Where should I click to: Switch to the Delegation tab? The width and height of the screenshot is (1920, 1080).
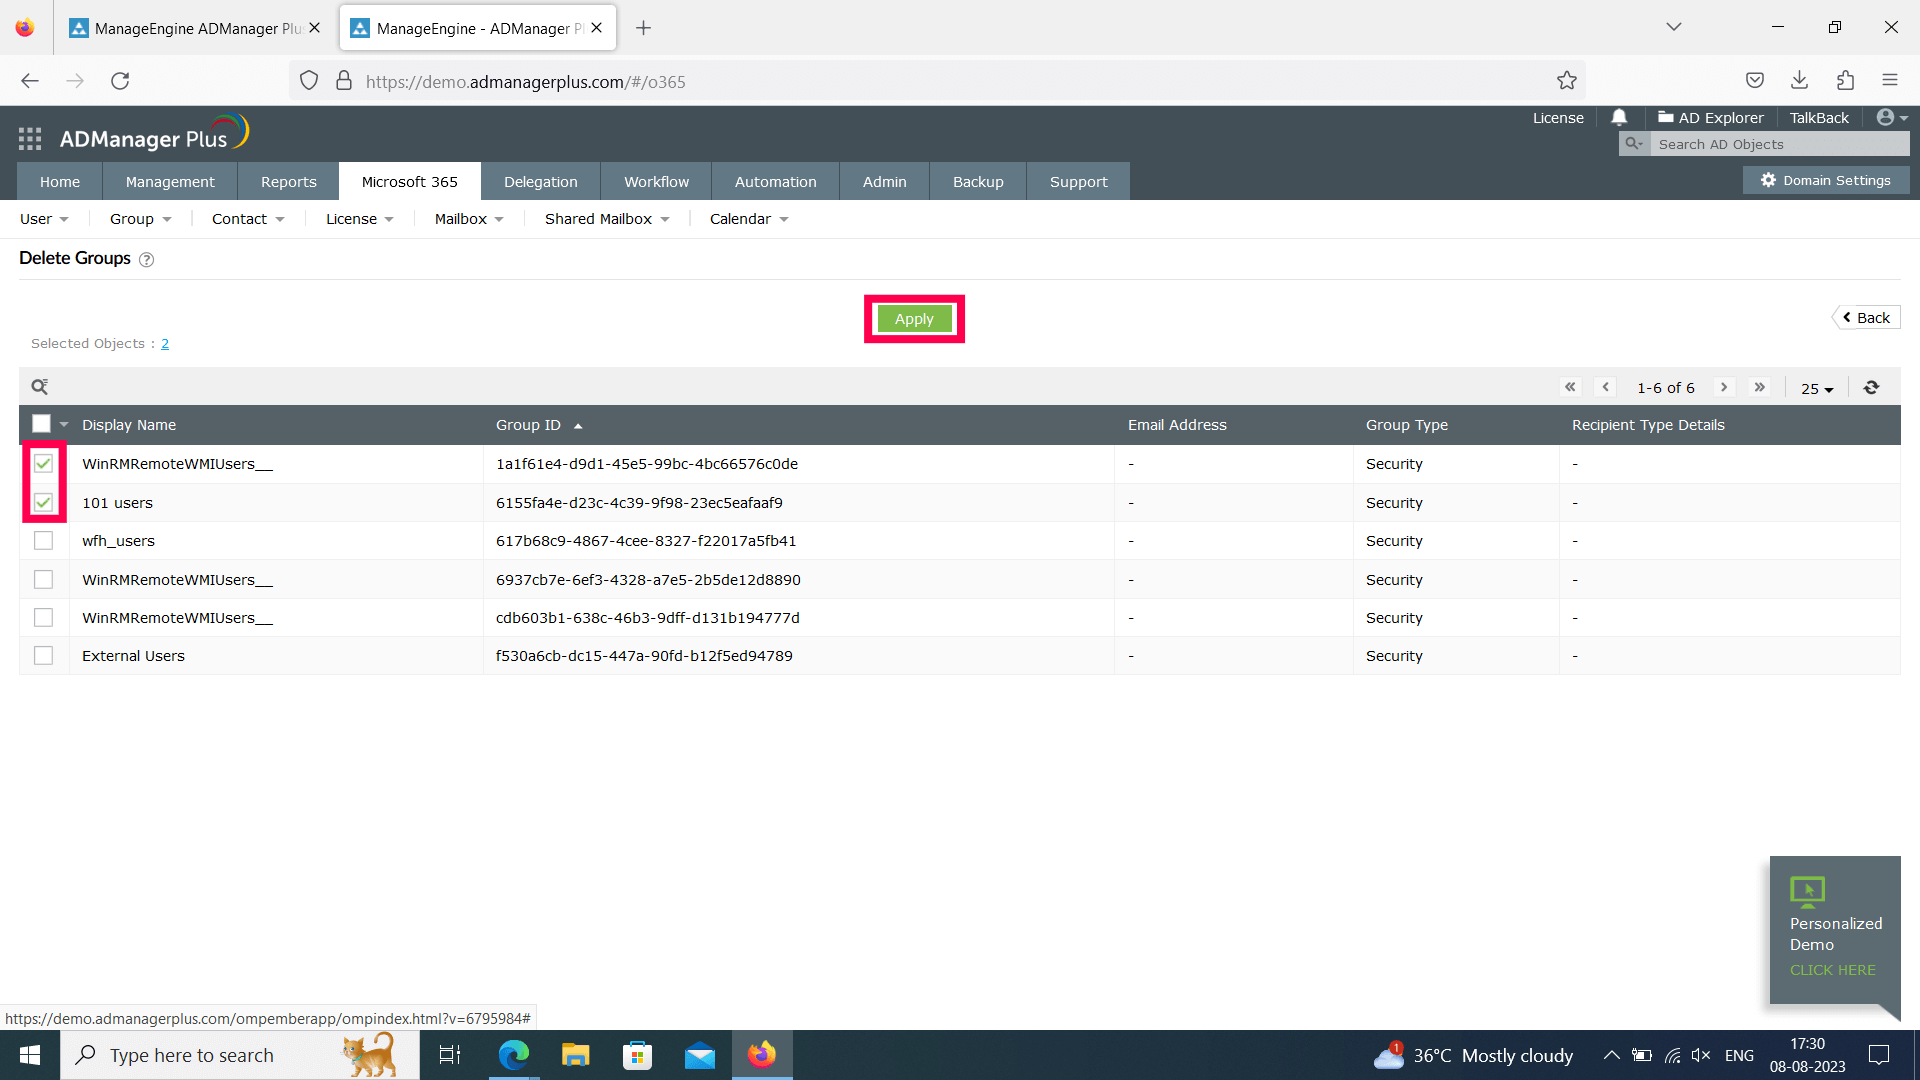coord(540,182)
